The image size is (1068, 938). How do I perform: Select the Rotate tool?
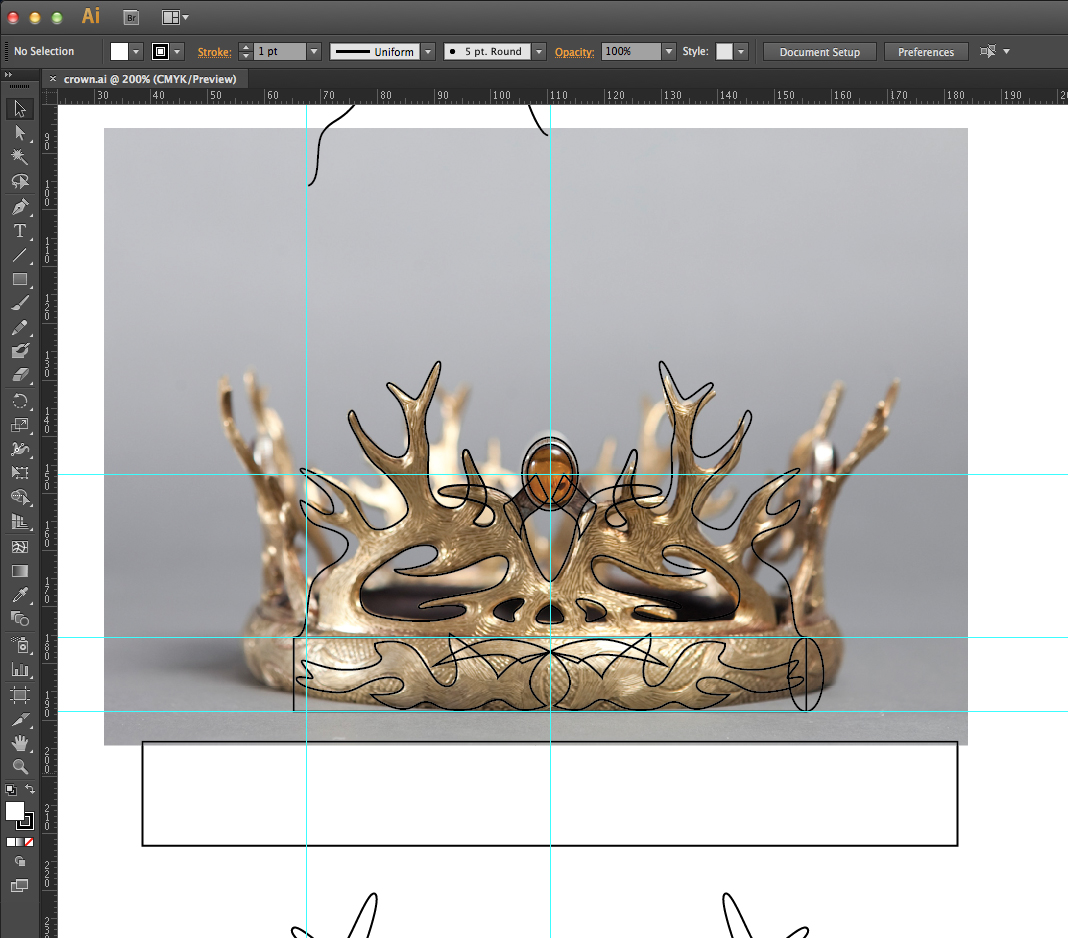(20, 401)
